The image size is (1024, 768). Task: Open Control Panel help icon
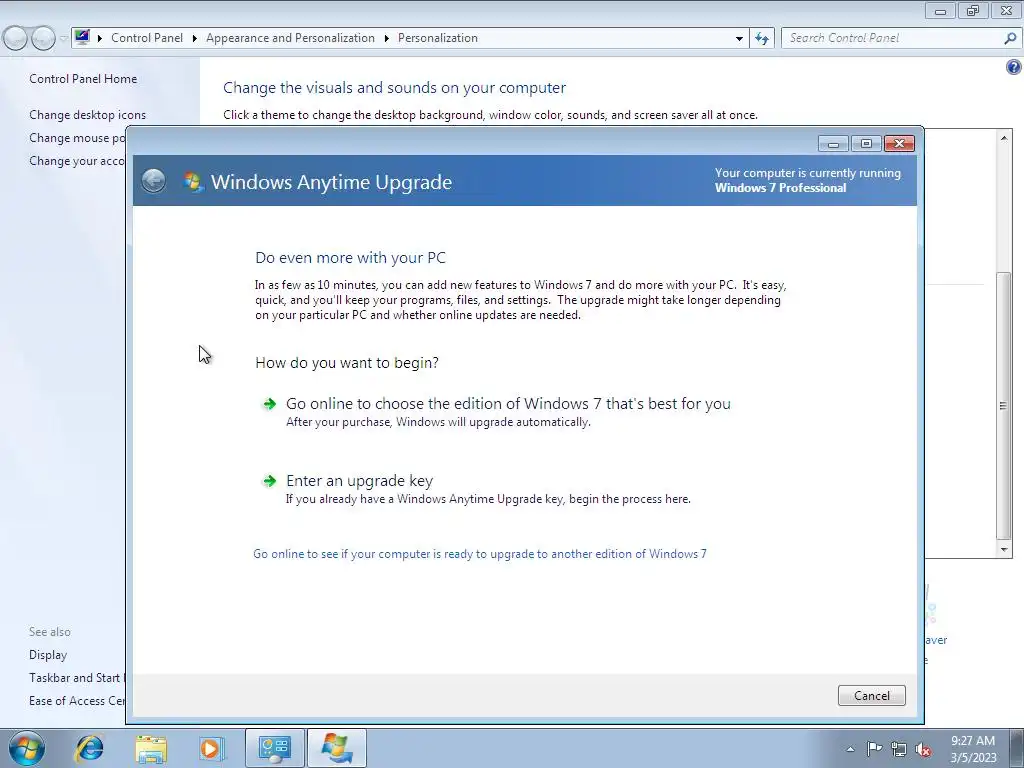coord(1014,67)
